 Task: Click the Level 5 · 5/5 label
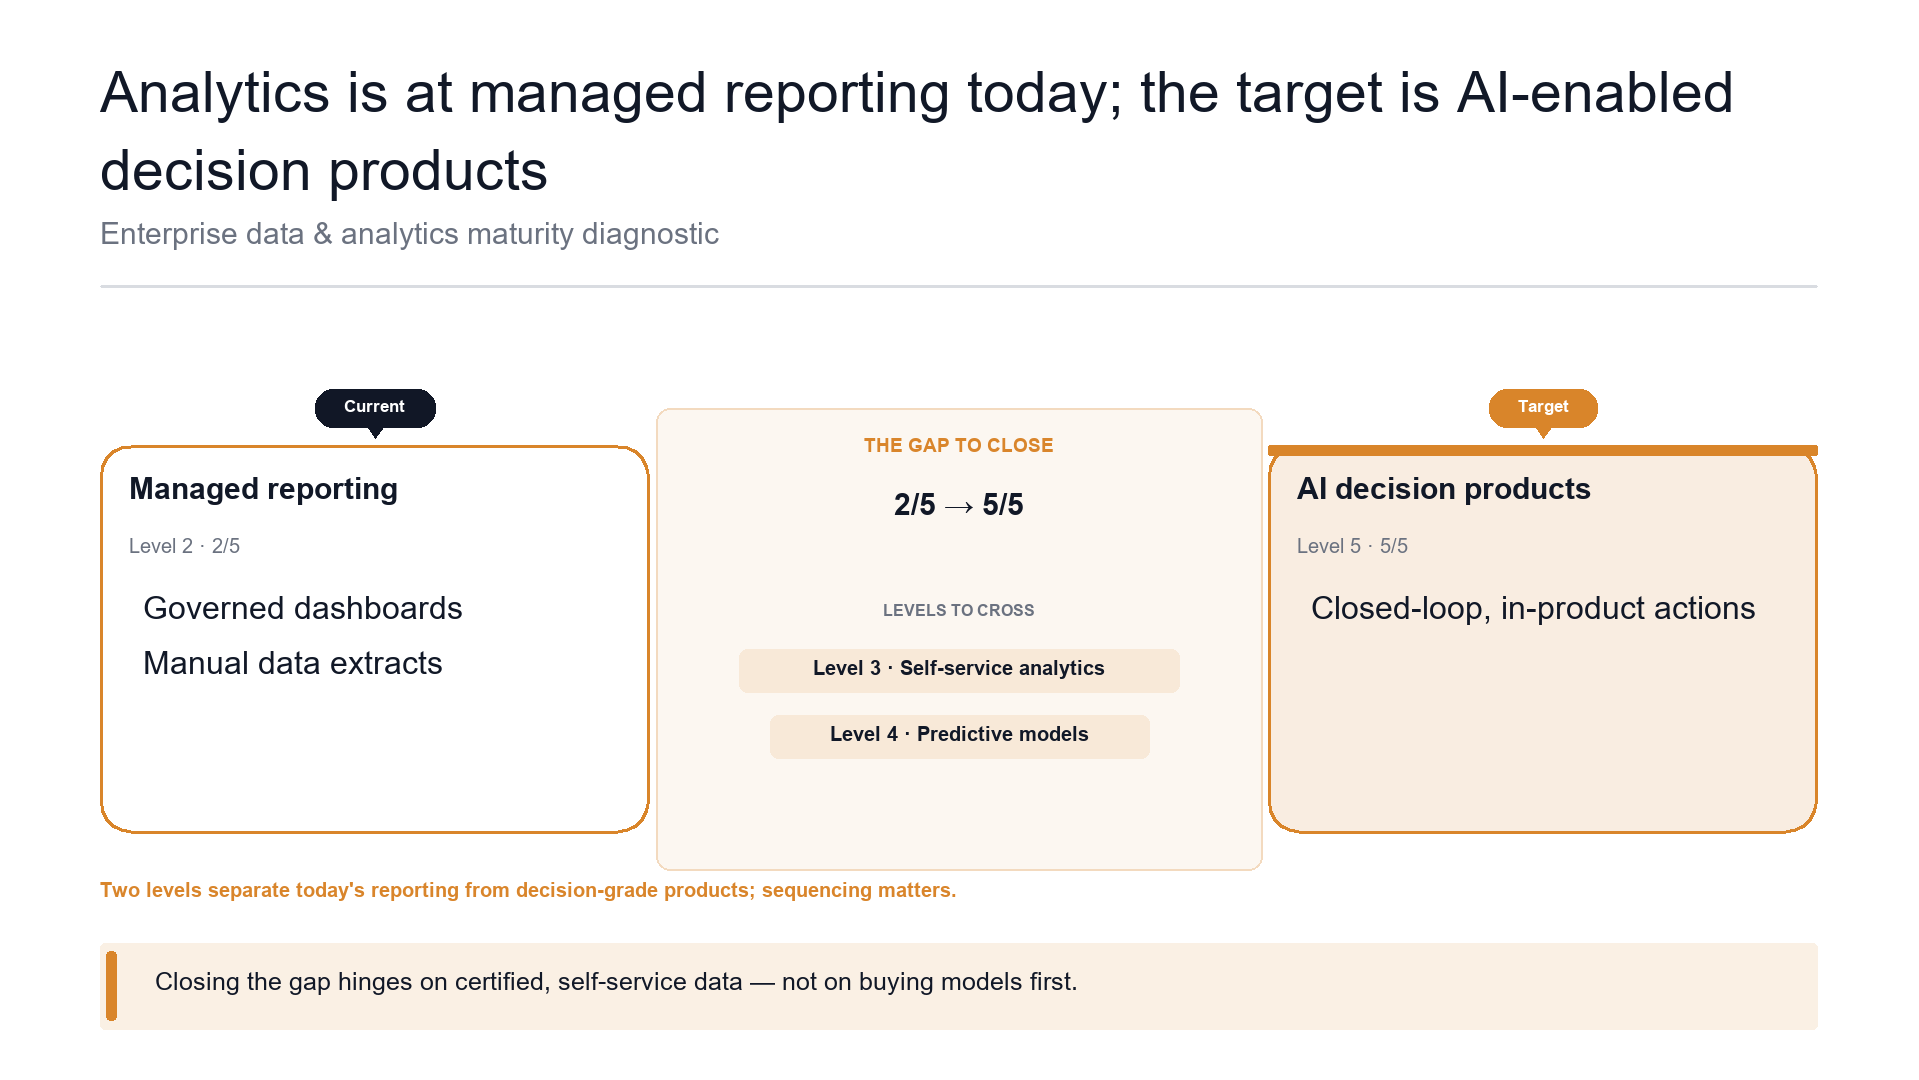coord(1352,546)
